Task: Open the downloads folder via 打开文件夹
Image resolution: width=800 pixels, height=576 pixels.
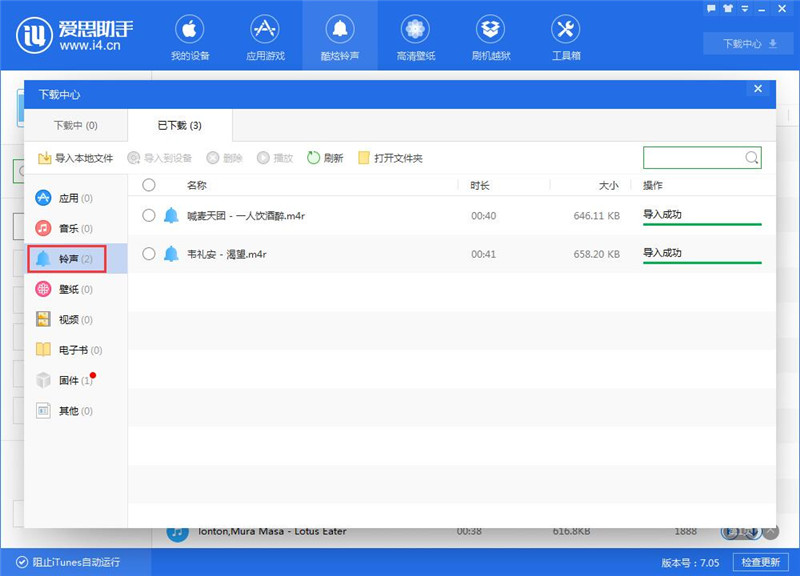Action: click(396, 158)
